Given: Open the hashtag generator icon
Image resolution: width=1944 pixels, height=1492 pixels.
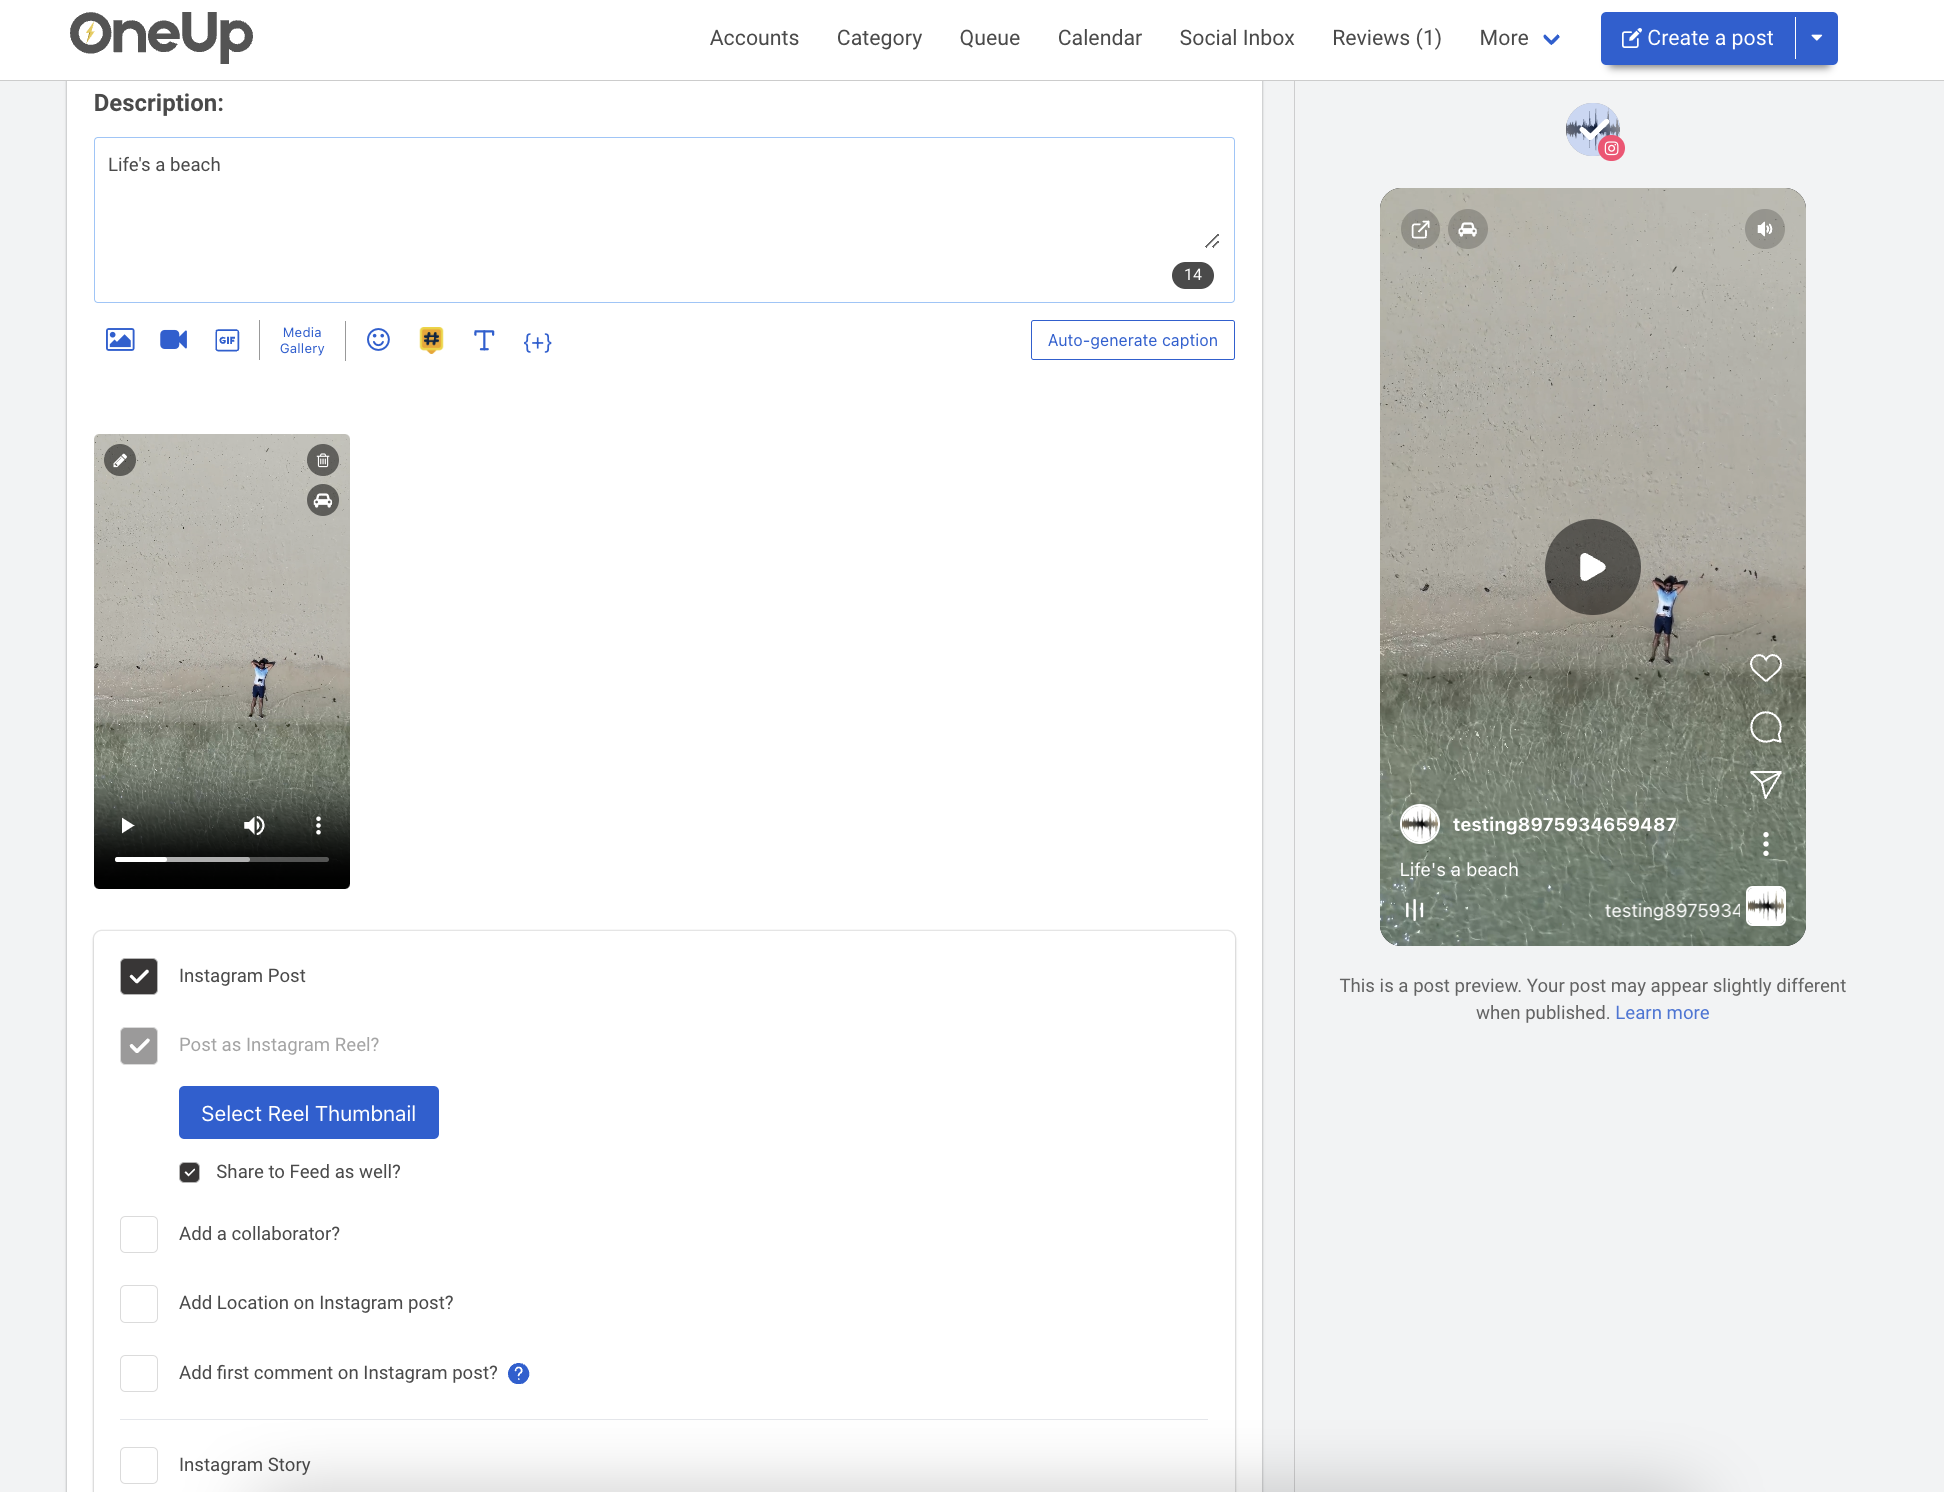Looking at the screenshot, I should [x=431, y=340].
